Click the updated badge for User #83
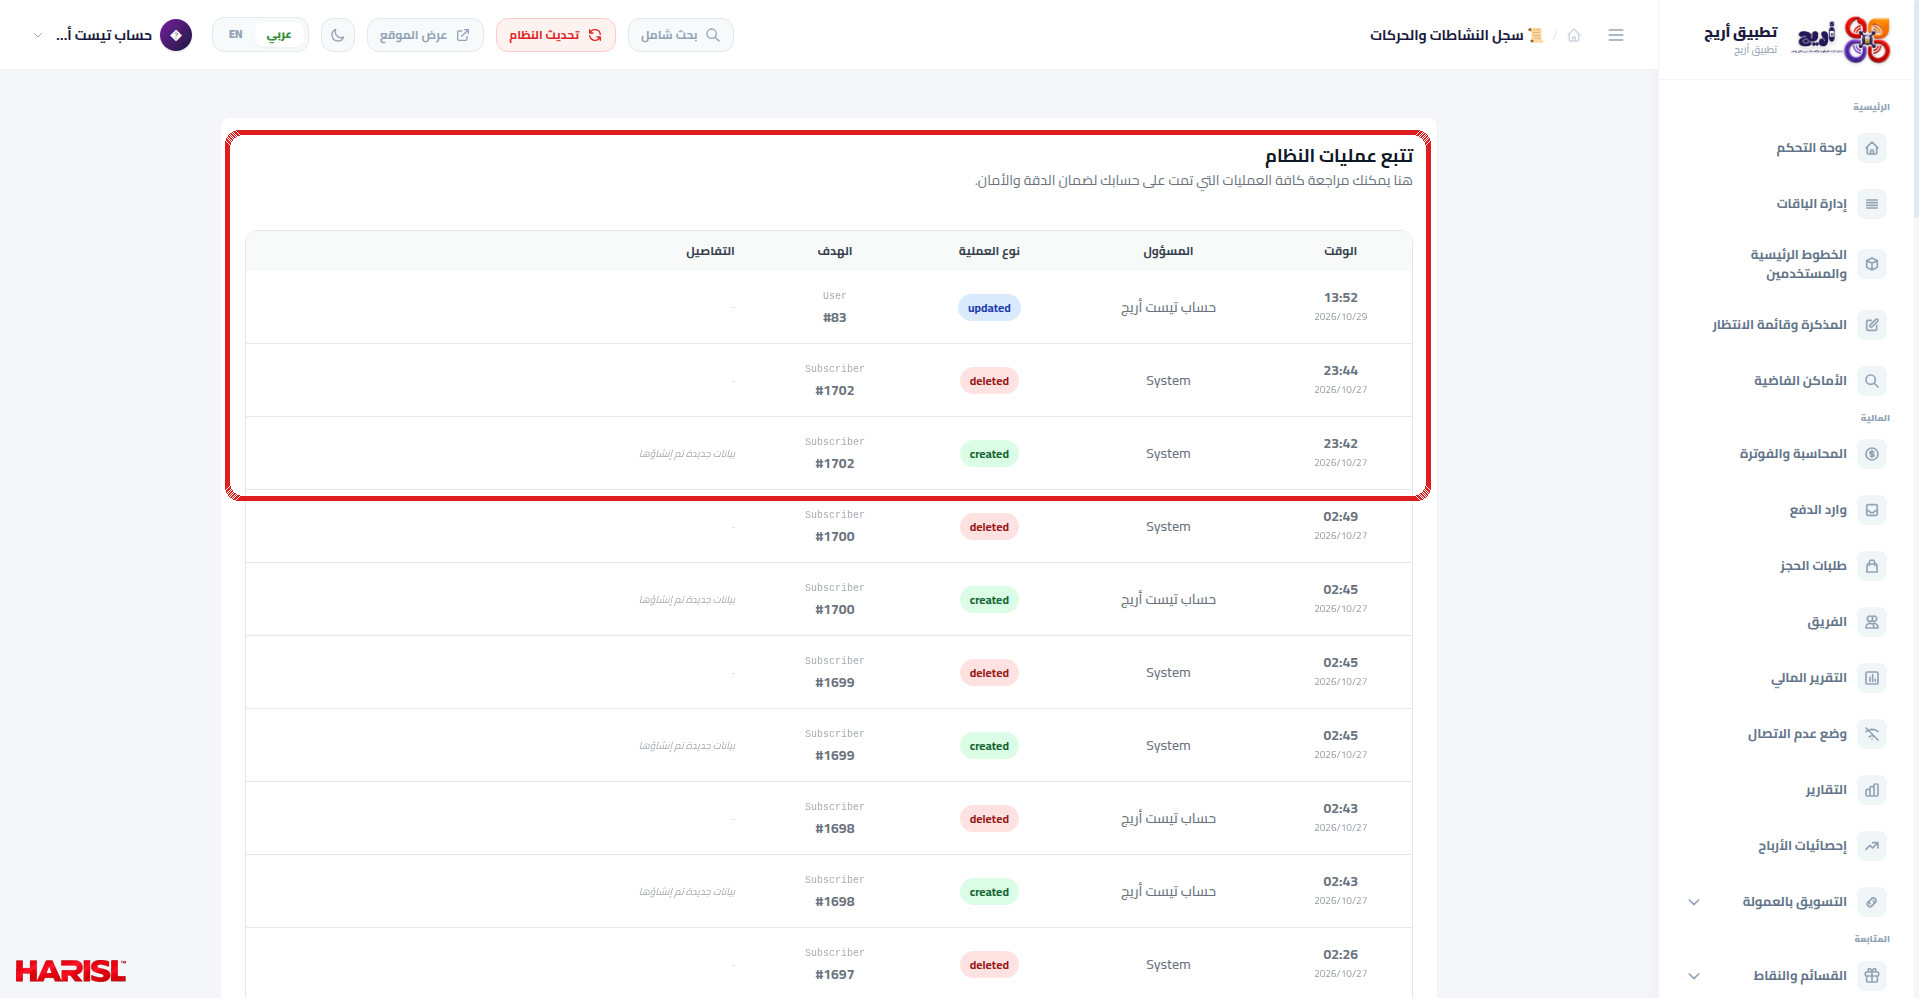Image resolution: width=1919 pixels, height=998 pixels. 989,308
